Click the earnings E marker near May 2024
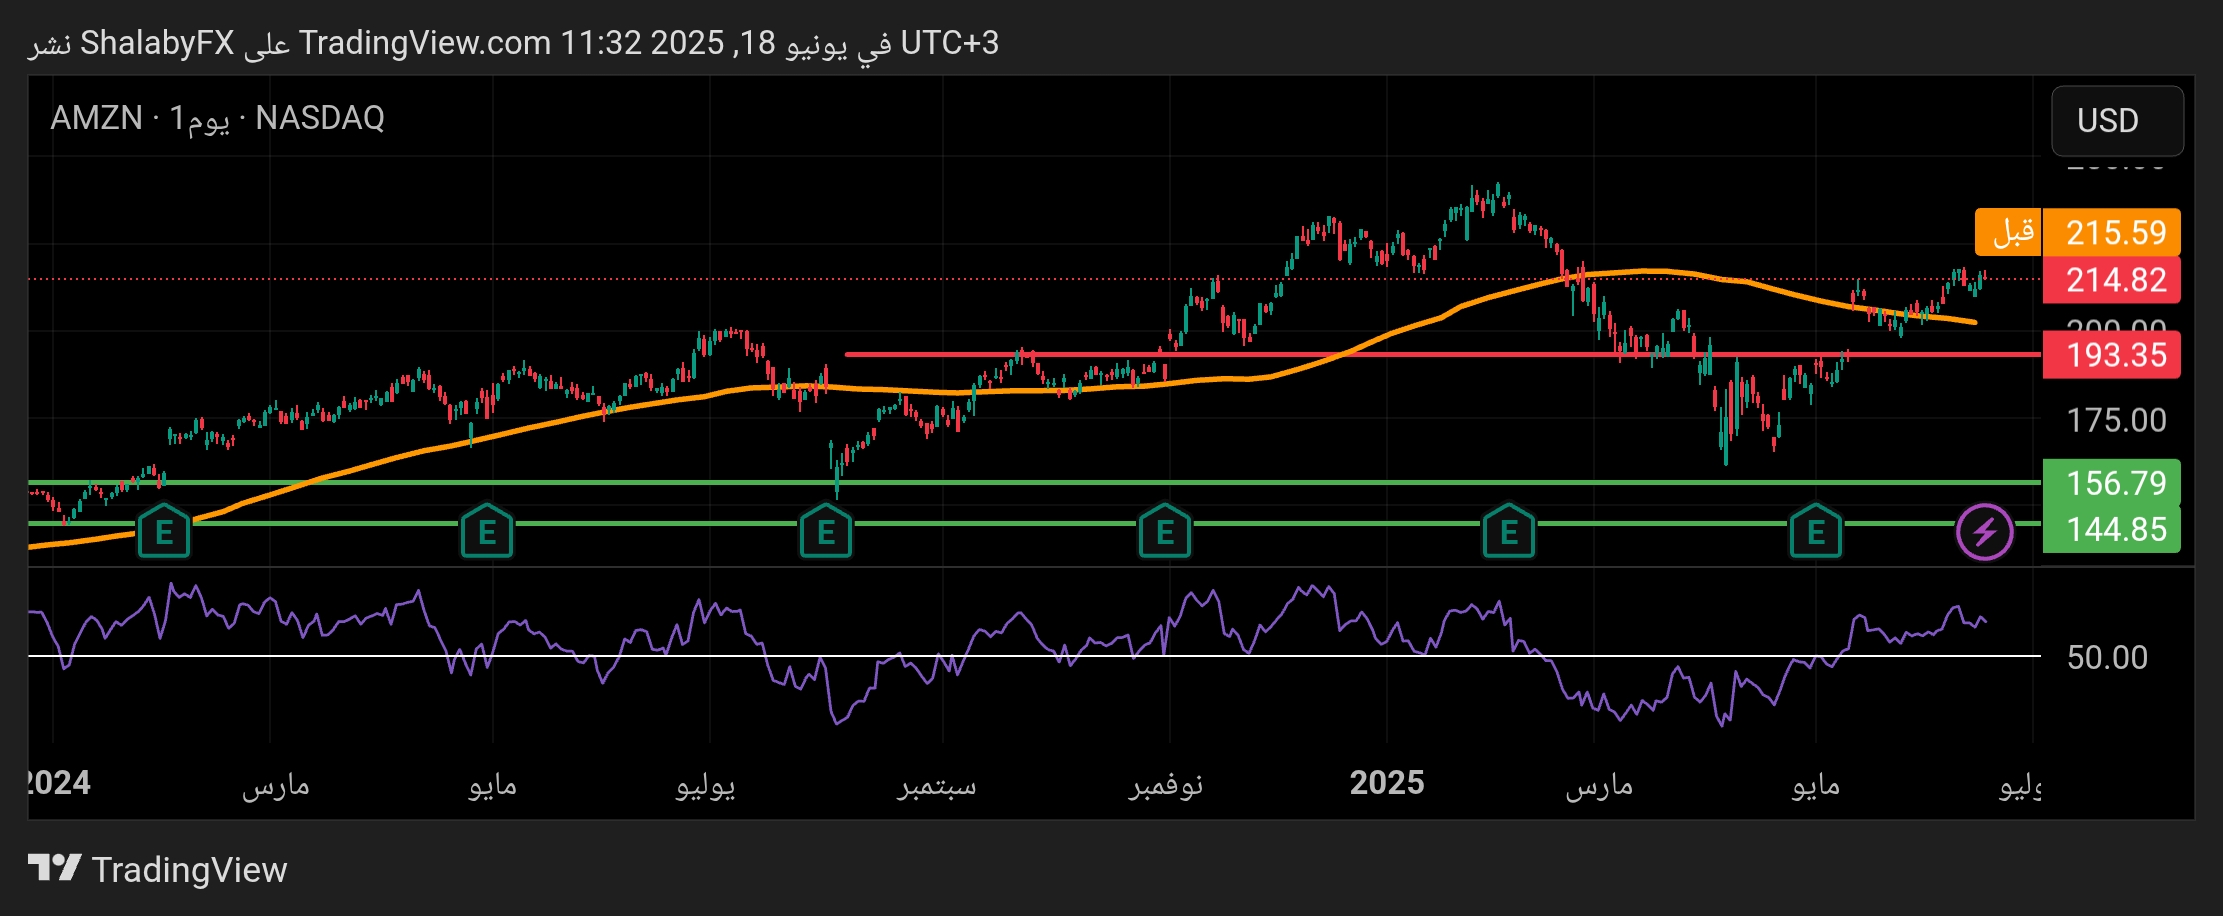The height and width of the screenshot is (916, 2223). coord(487,532)
